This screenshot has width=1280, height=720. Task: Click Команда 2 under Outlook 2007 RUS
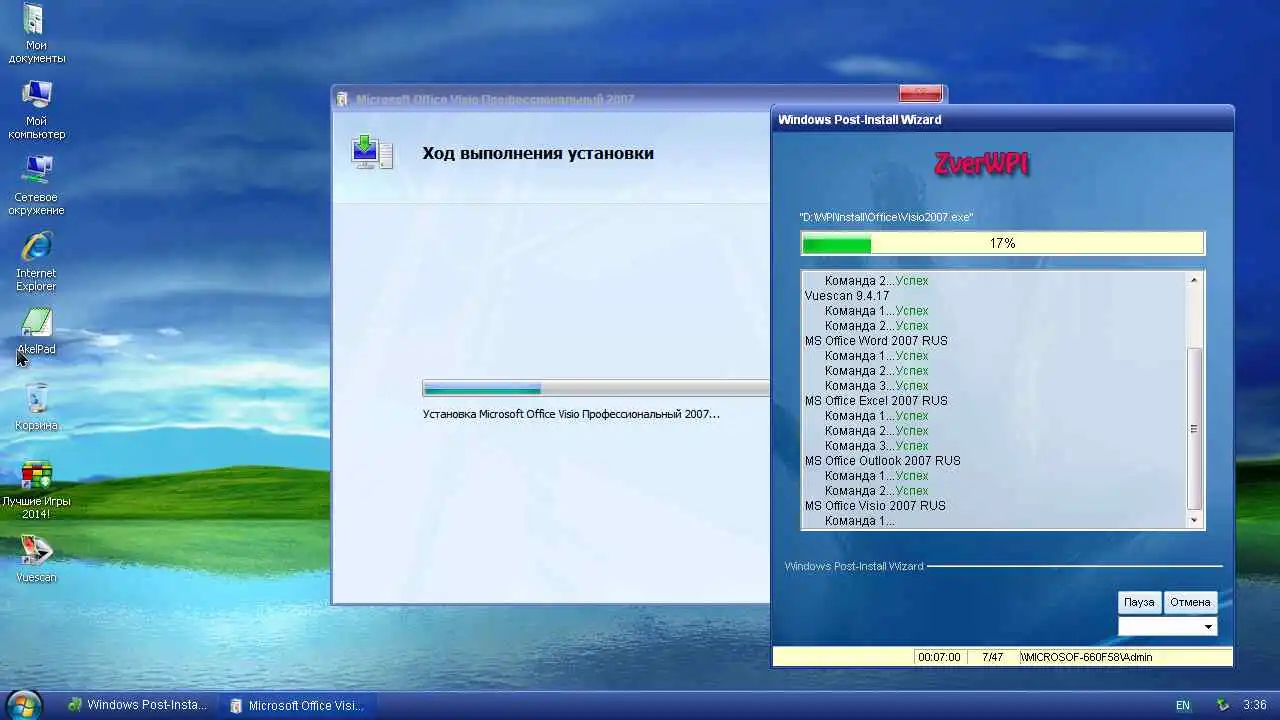click(x=877, y=491)
